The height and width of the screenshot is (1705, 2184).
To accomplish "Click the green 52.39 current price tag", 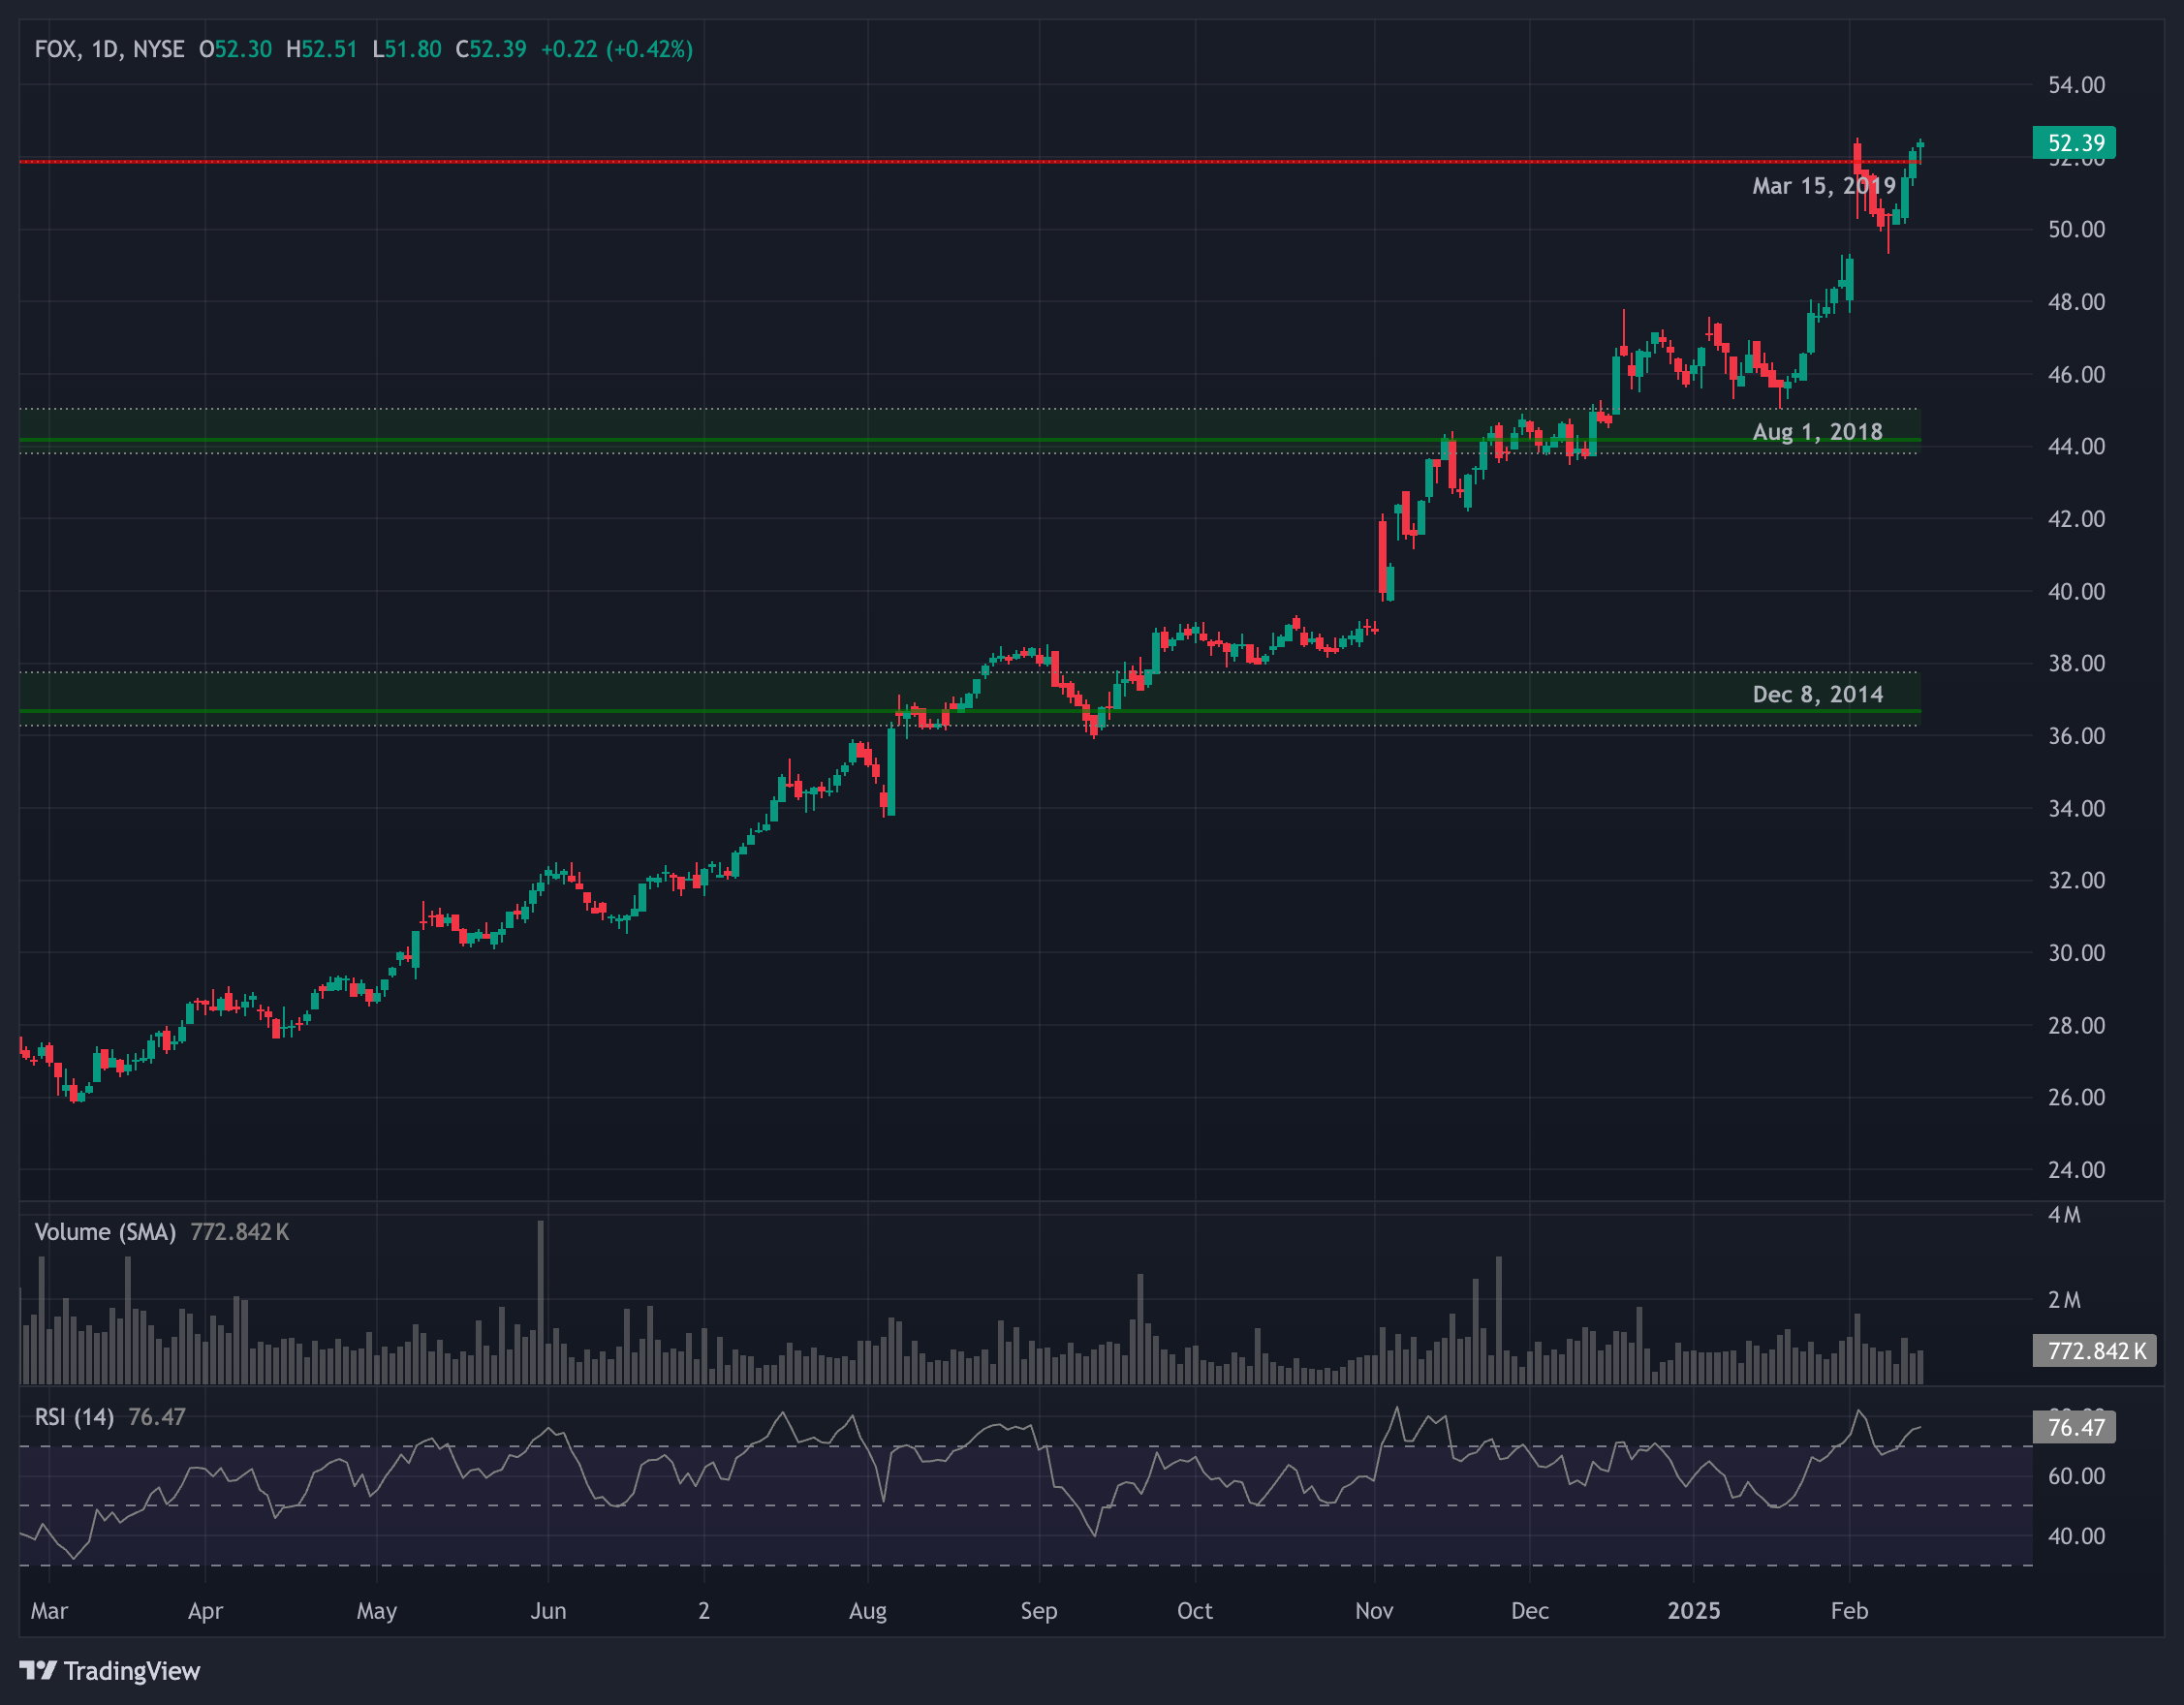I will (x=2075, y=143).
